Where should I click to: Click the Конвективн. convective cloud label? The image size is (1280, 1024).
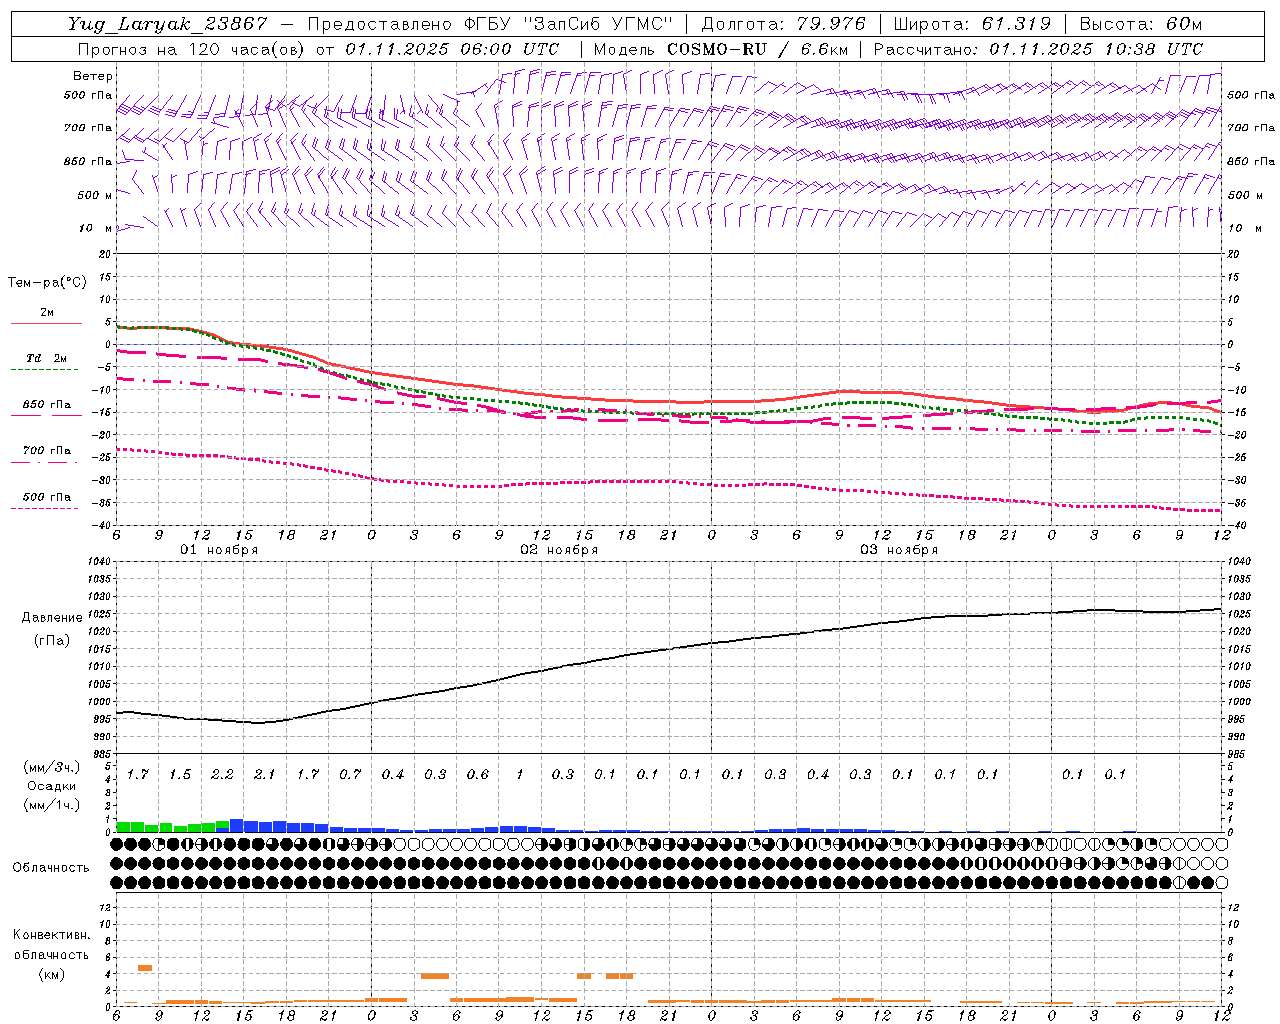pyautogui.click(x=51, y=935)
